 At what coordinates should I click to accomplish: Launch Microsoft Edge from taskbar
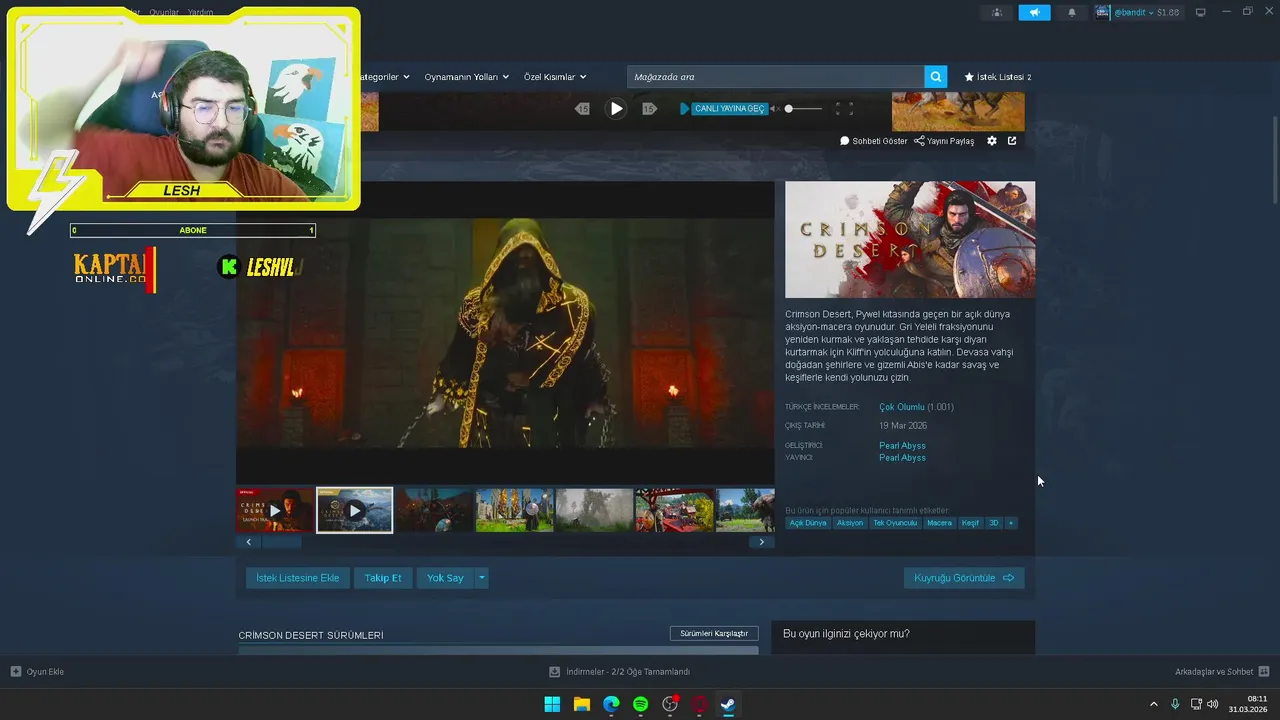[611, 704]
